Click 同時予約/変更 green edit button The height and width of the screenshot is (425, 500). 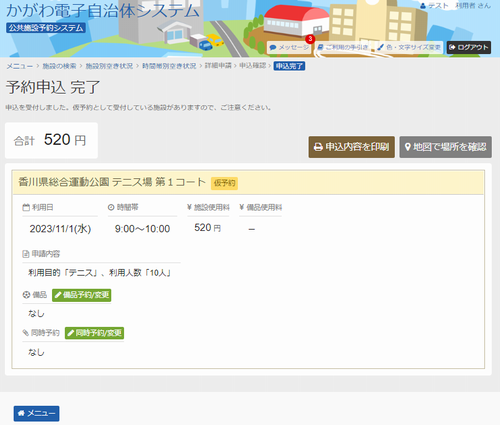pos(94,333)
